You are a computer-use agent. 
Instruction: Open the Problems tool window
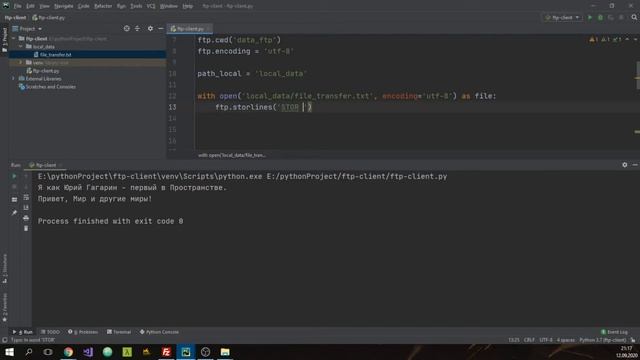tap(83, 332)
